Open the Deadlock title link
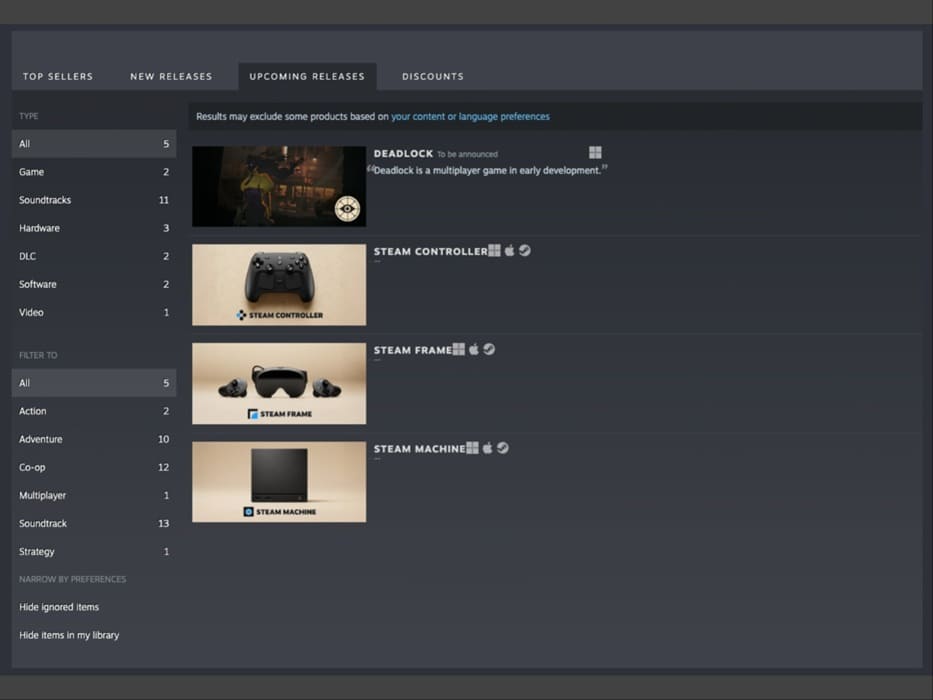Screen dimensions: 933x700 click(403, 154)
